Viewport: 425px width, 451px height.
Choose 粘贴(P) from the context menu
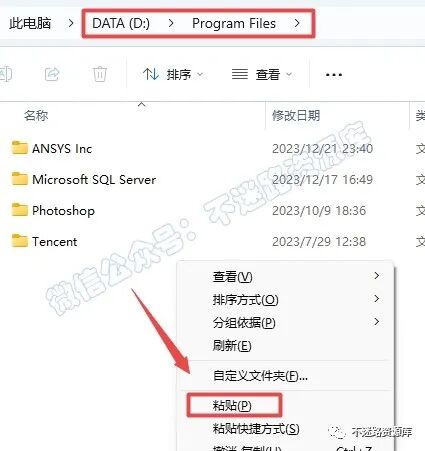point(232,405)
